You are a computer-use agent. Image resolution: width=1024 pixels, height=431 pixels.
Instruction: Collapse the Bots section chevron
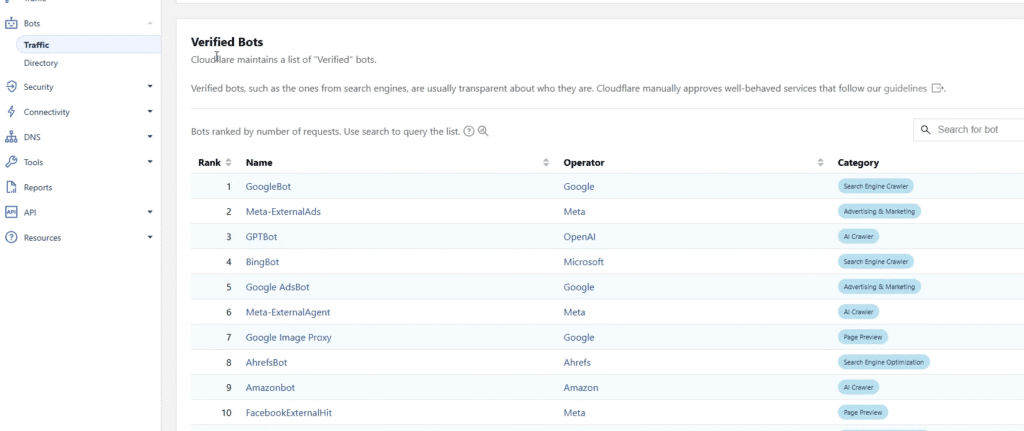tap(150, 24)
